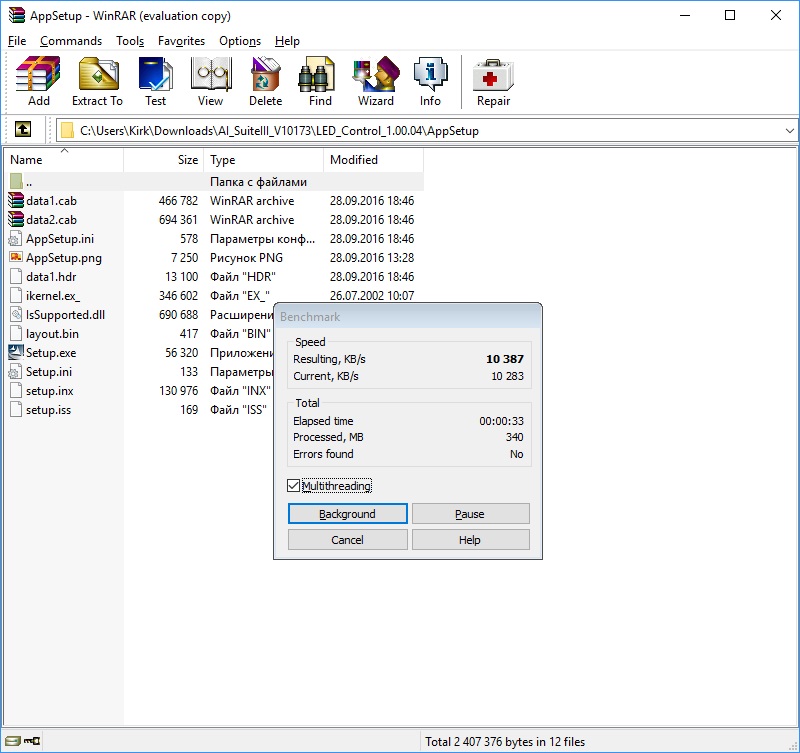Sort by the Type column header
800x753 pixels.
pyautogui.click(x=264, y=160)
